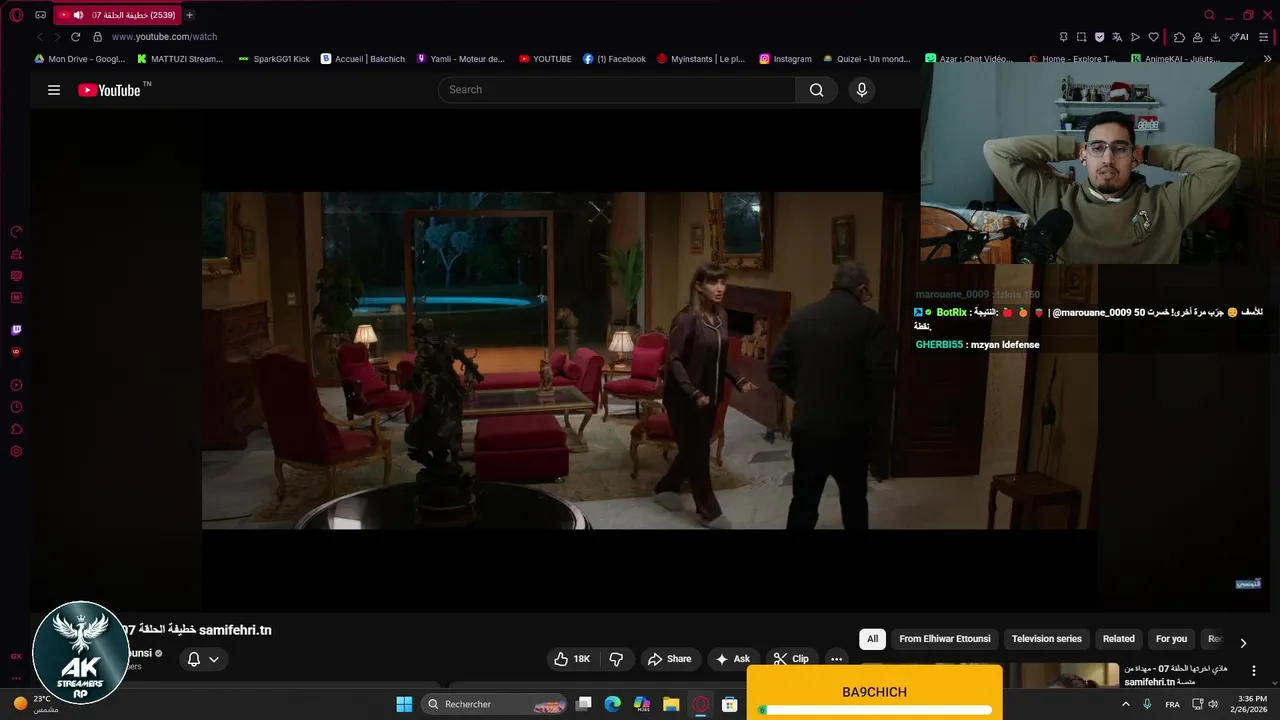Open the Share dialog for the video
The height and width of the screenshot is (720, 1280).
(x=669, y=659)
